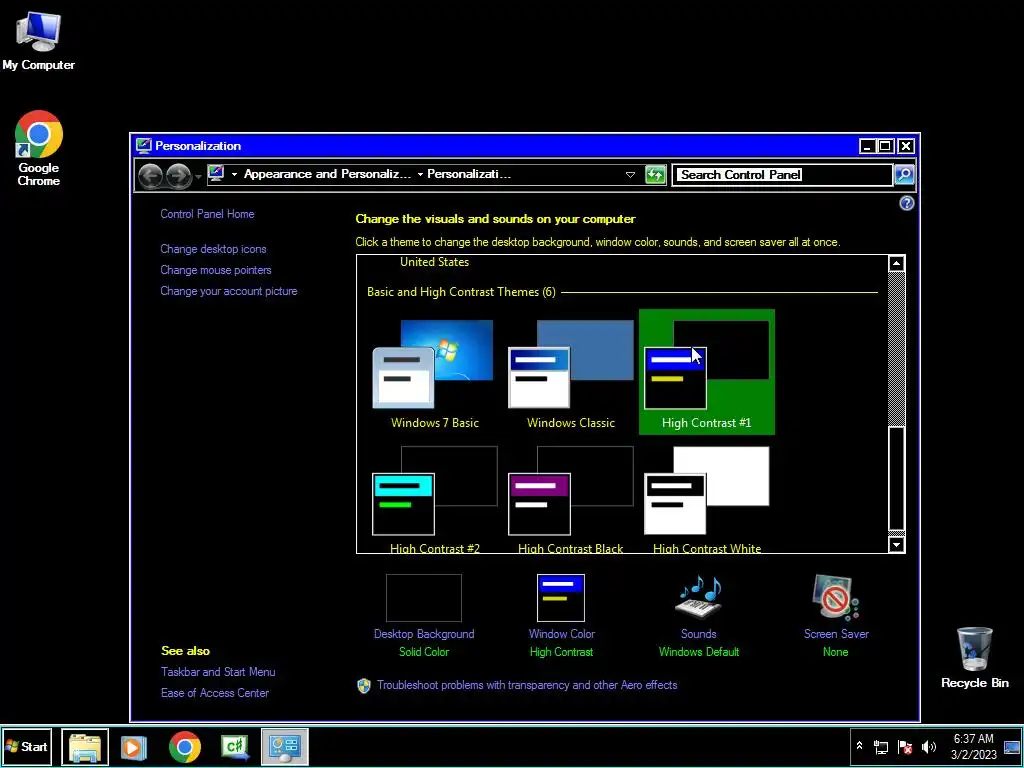
Task: Click the Forward navigation arrow
Action: point(178,175)
